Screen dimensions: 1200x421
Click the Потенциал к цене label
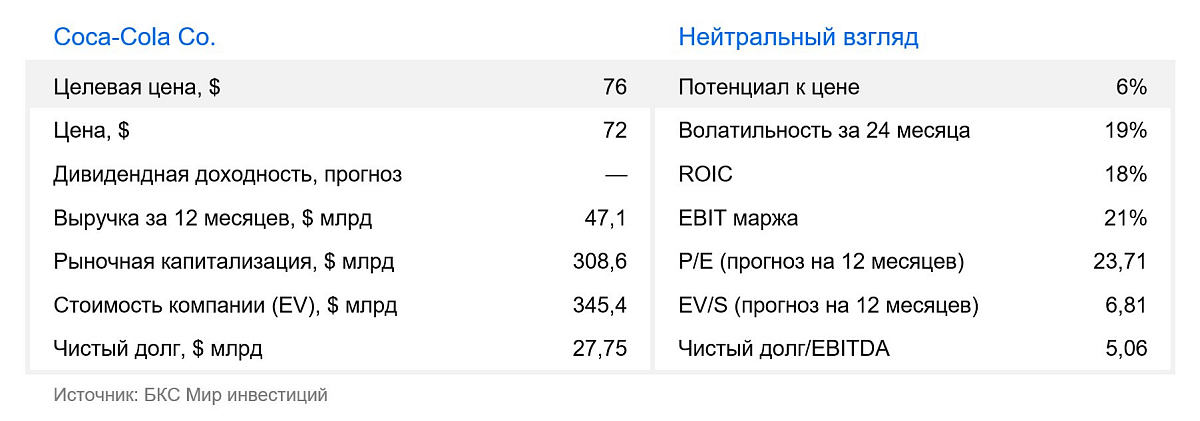[768, 87]
